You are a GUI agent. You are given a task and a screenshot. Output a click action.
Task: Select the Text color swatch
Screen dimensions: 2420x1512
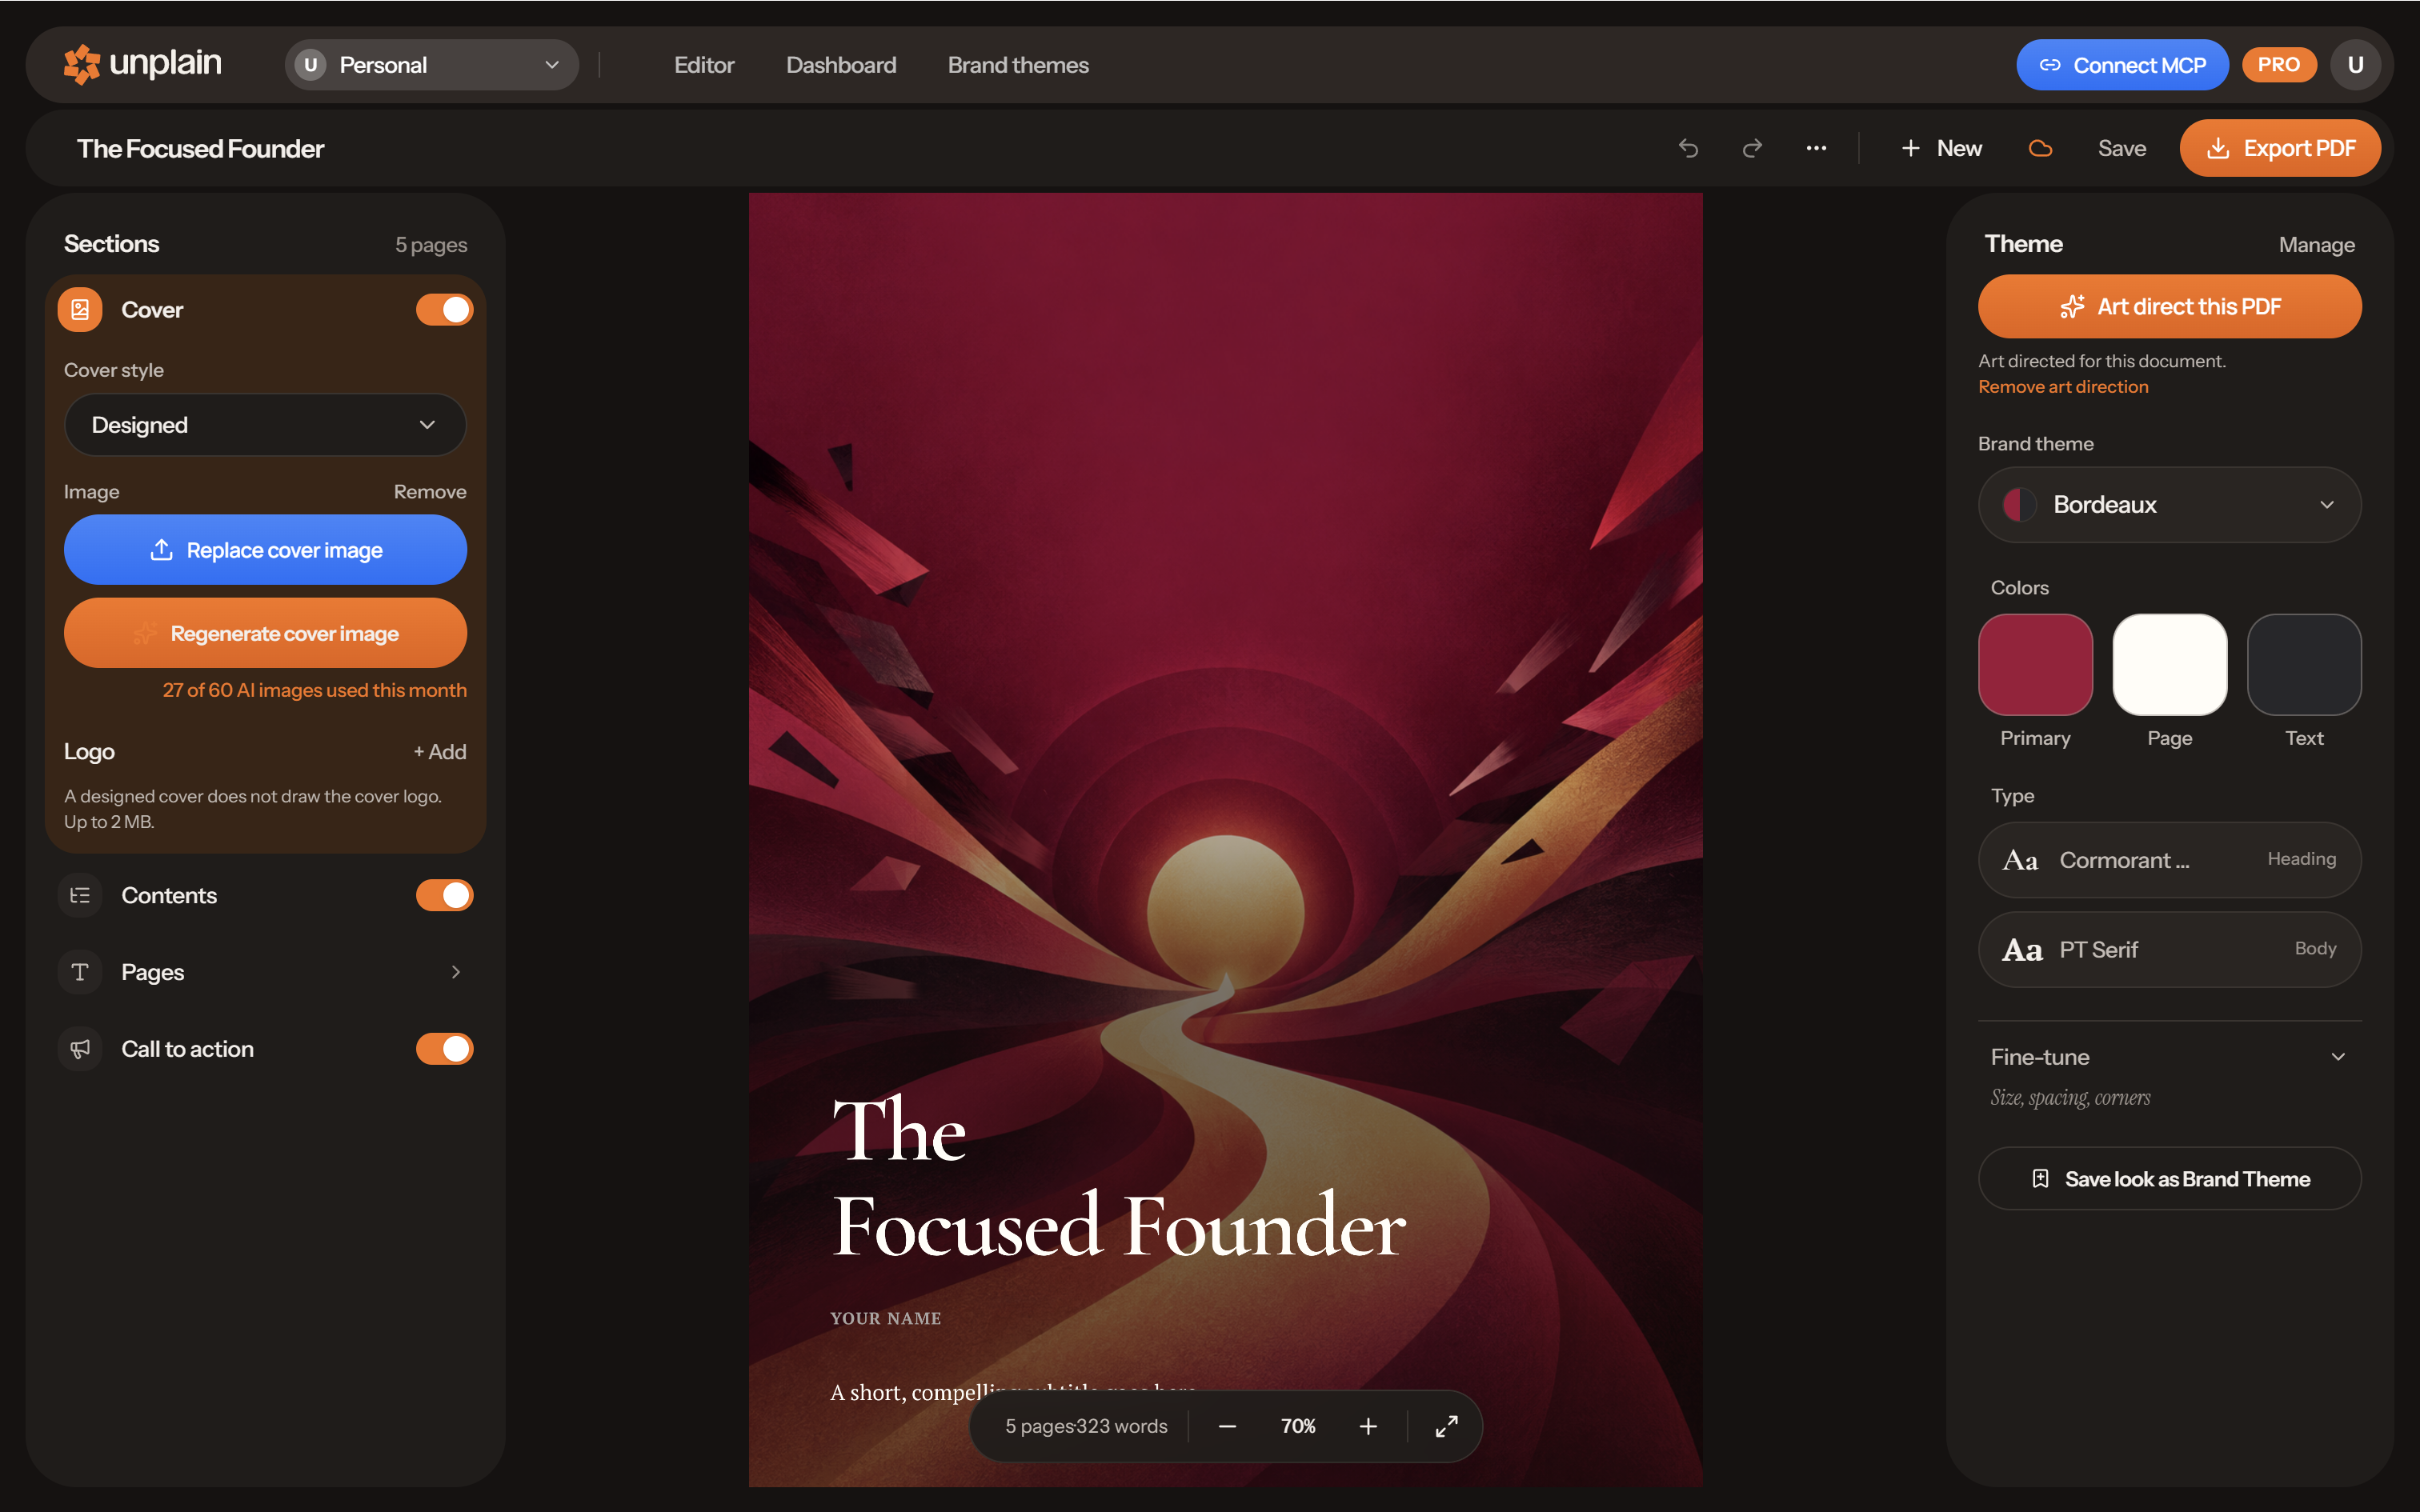tap(2304, 665)
